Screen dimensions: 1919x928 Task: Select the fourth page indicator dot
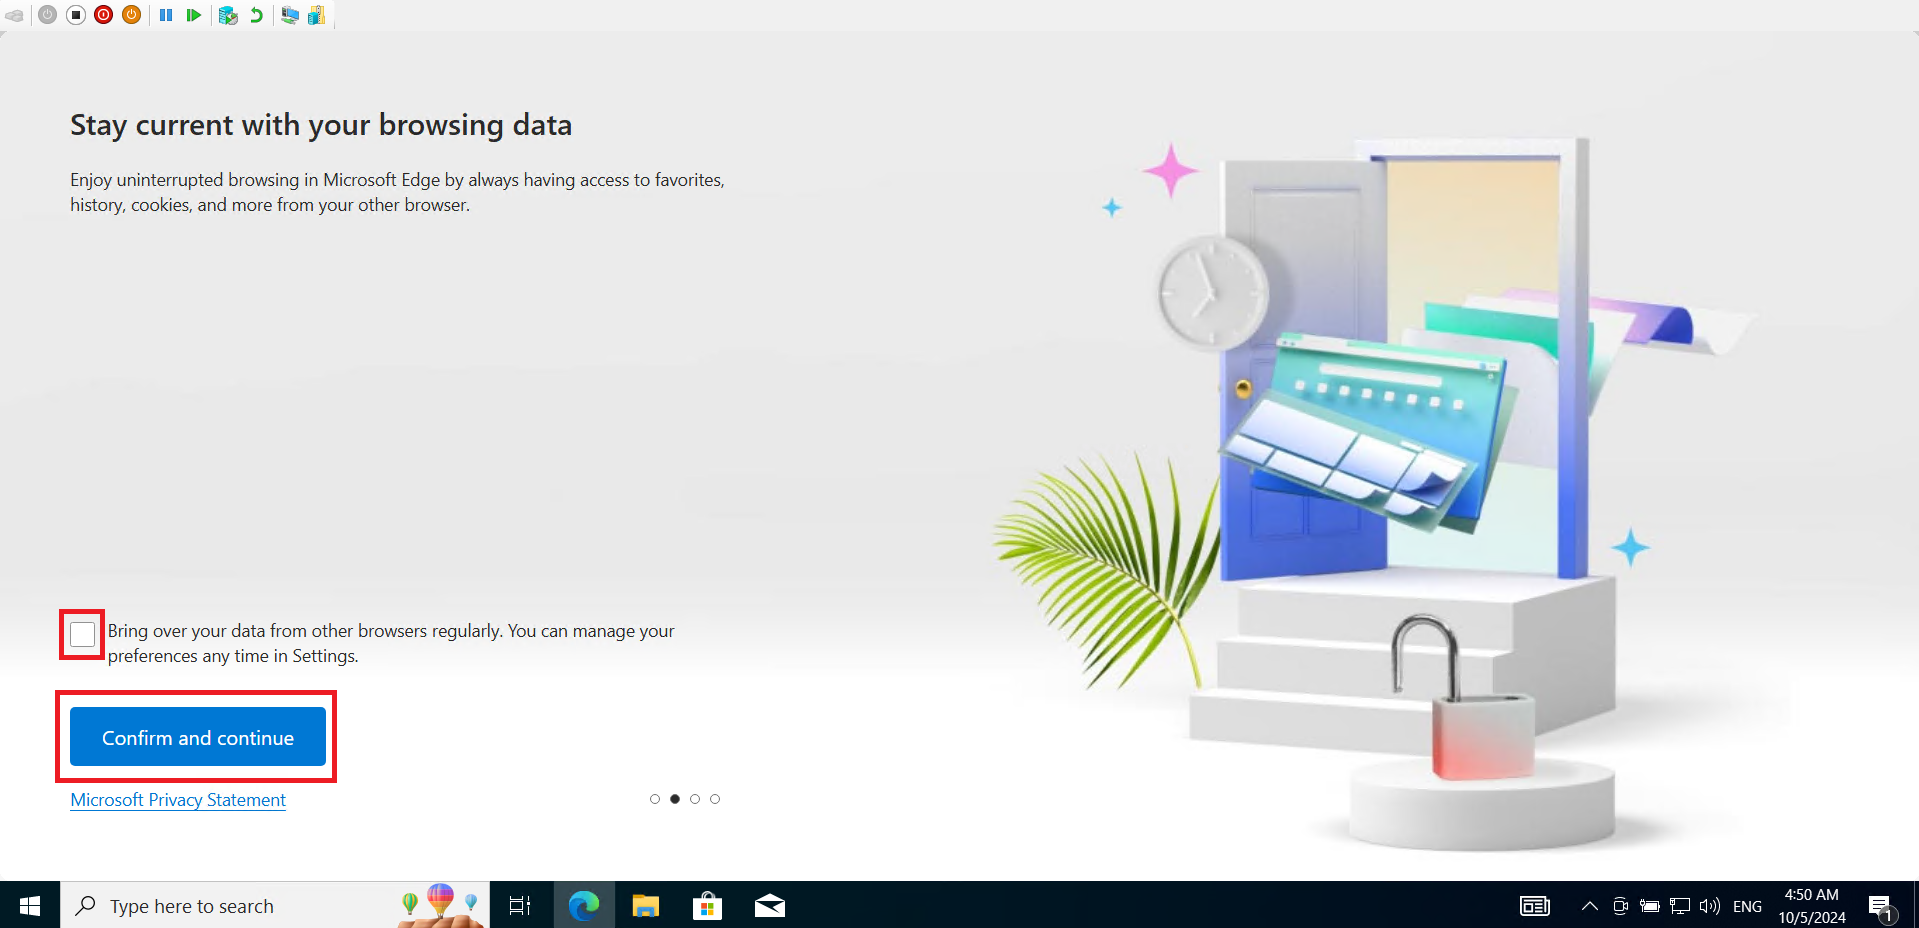click(x=715, y=799)
